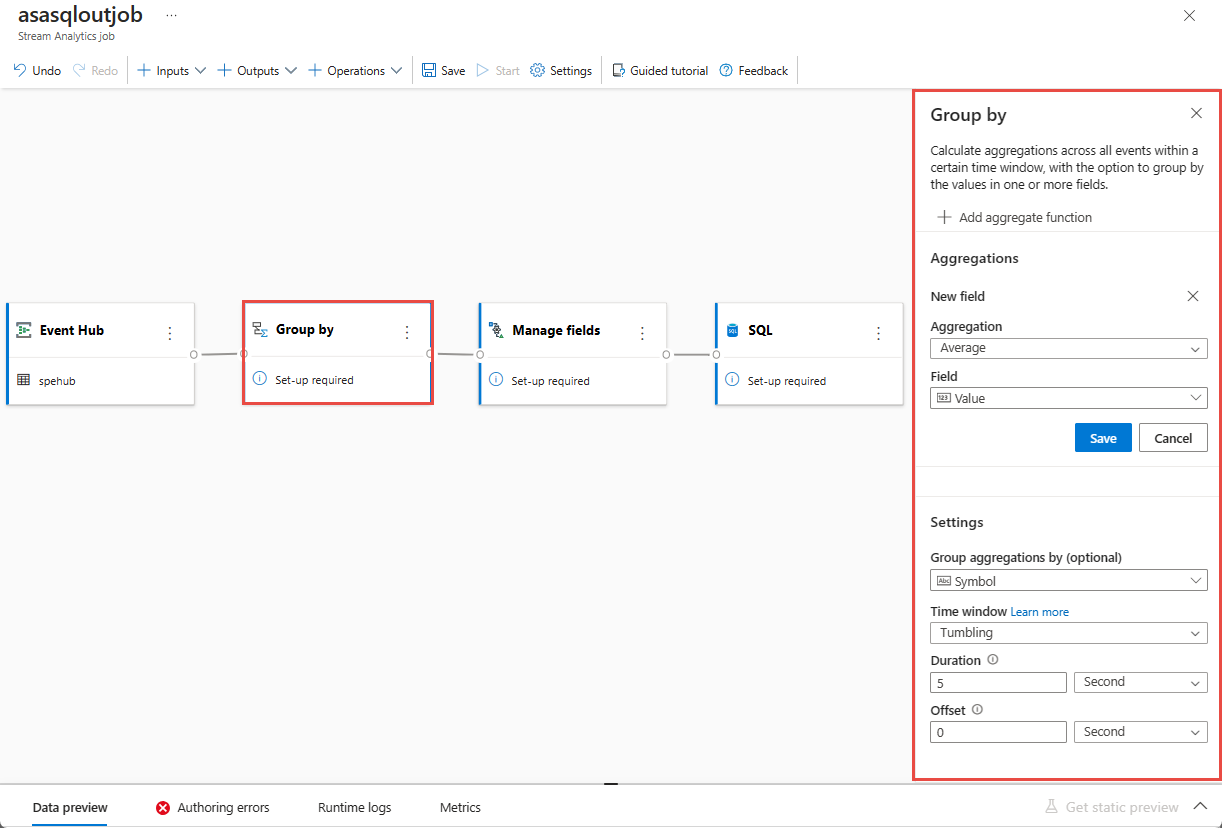Open the Group aggregations by Symbol dropdown

[x=1068, y=580]
